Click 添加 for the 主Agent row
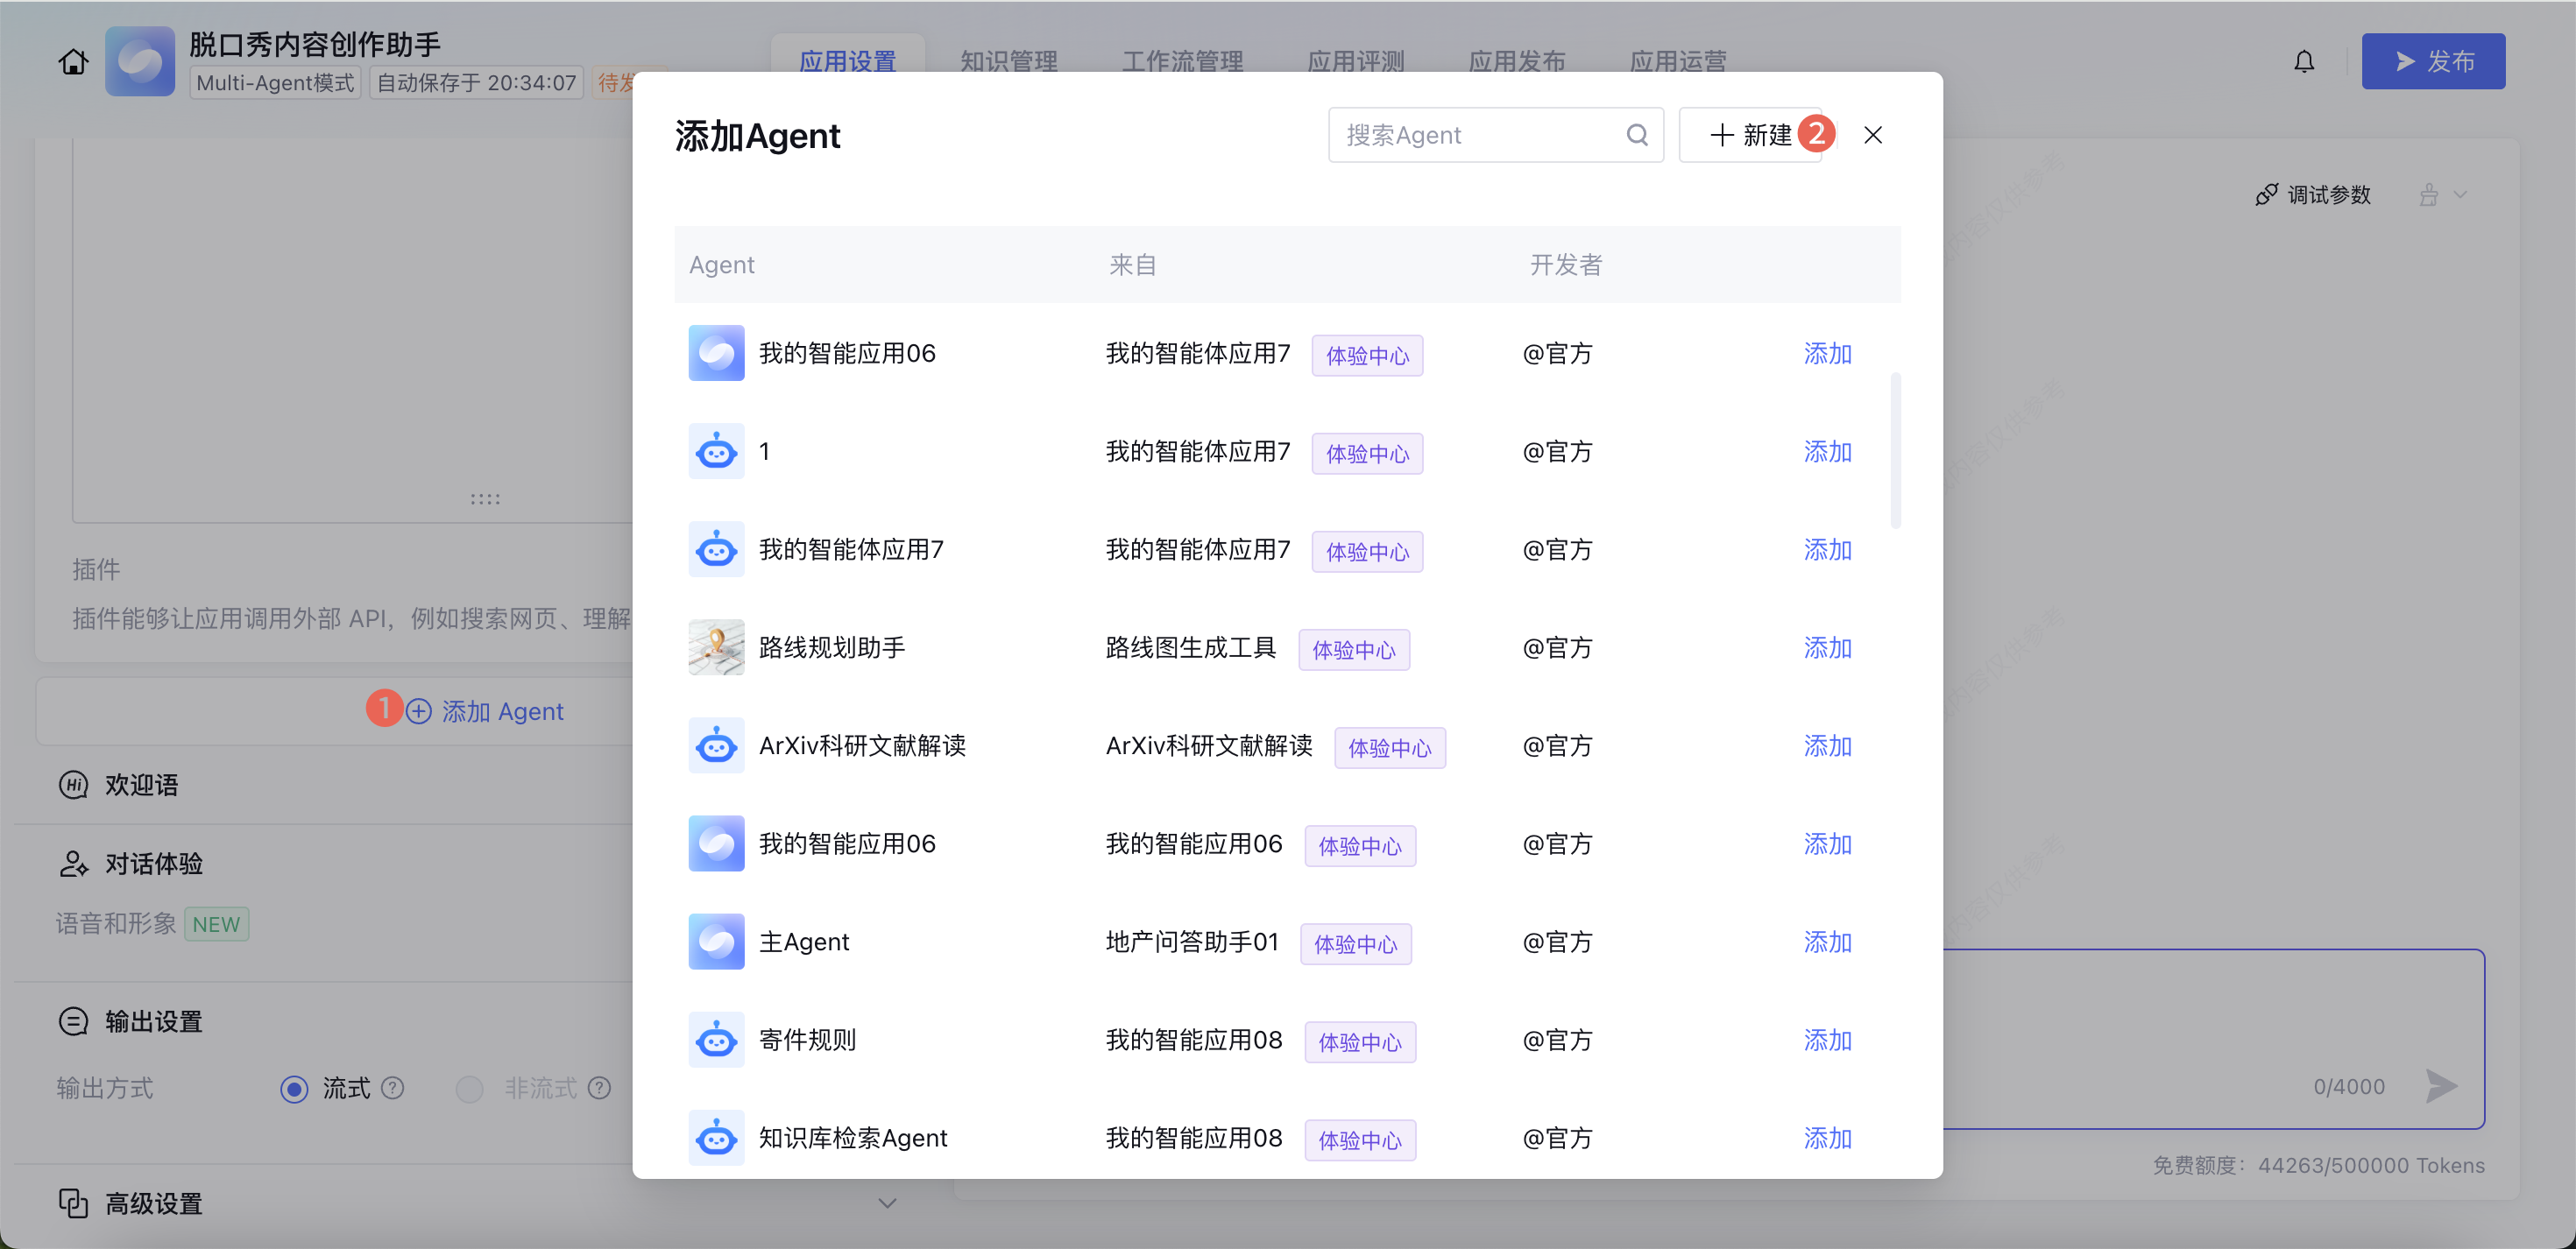Viewport: 2576px width, 1249px height. click(1827, 942)
